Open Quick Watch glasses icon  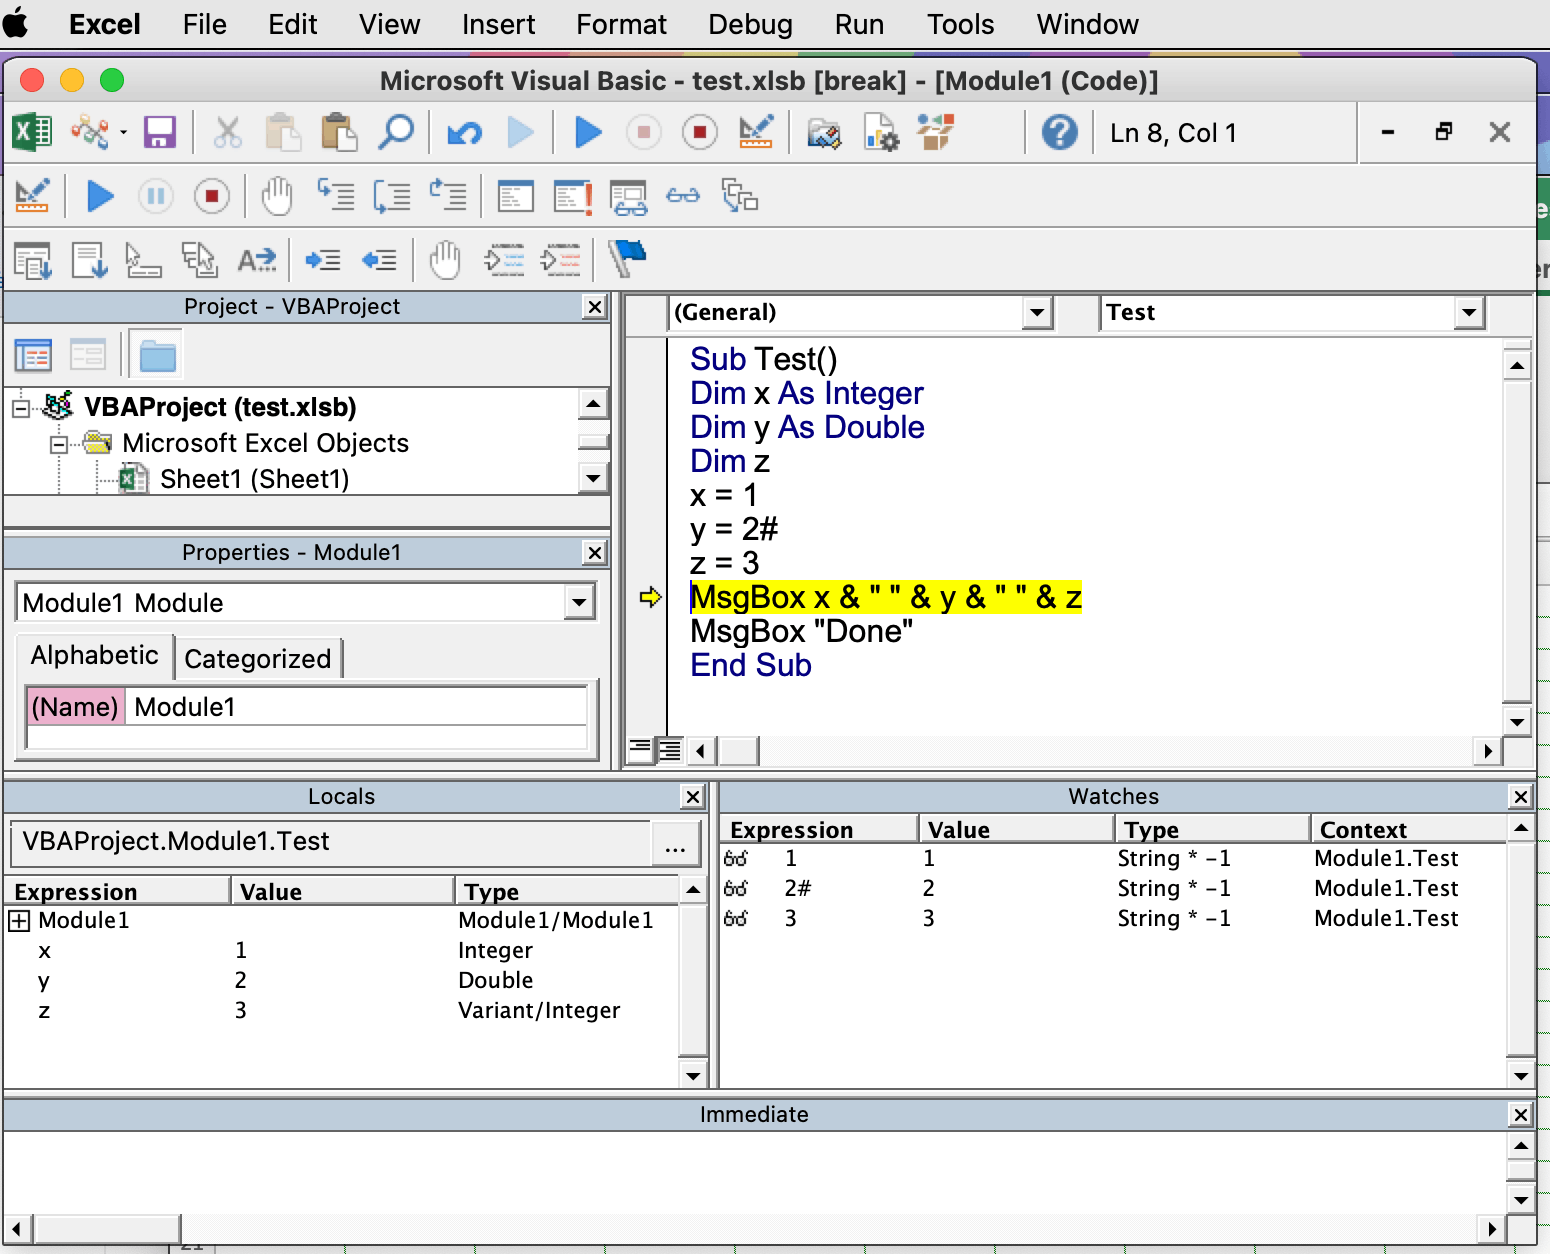click(x=683, y=196)
